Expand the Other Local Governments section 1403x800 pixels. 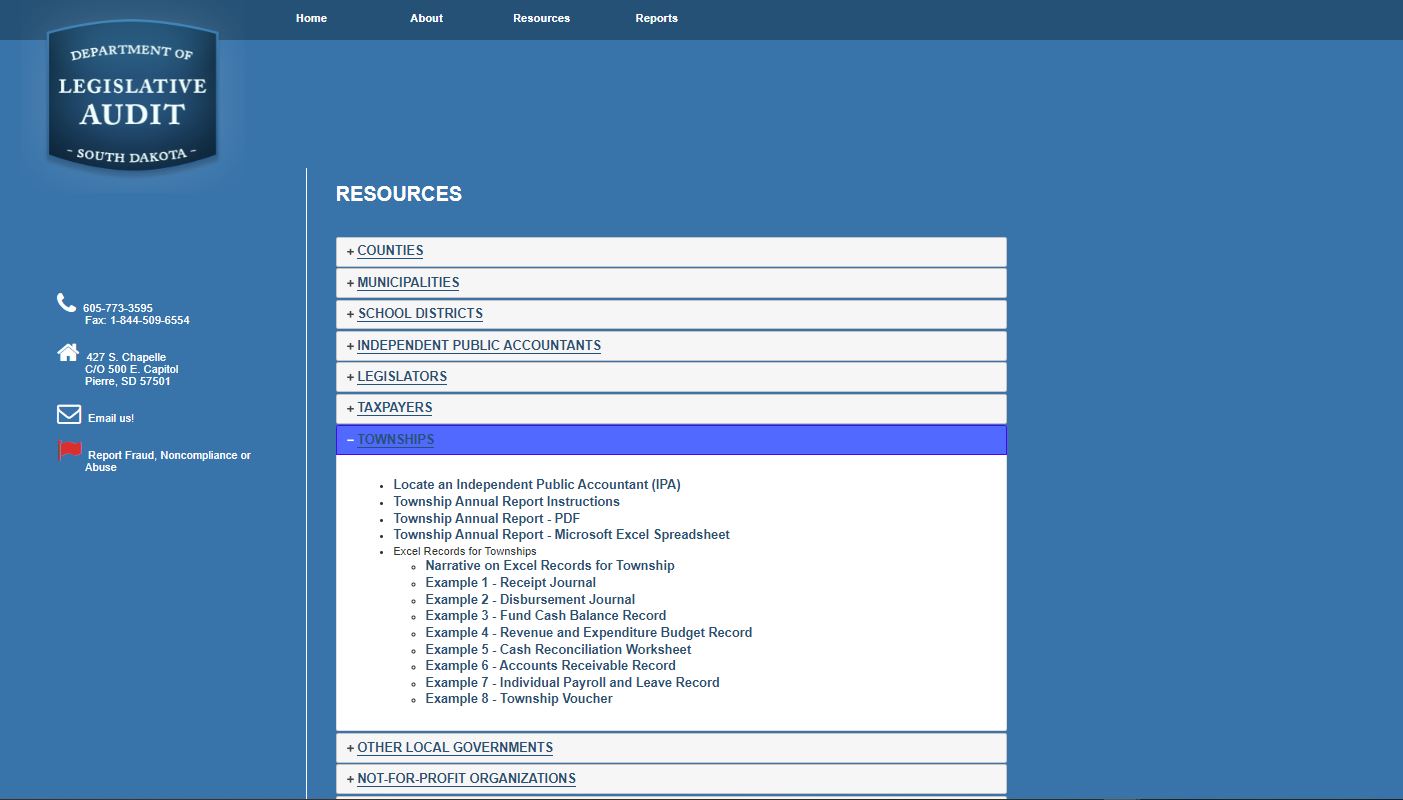point(455,748)
